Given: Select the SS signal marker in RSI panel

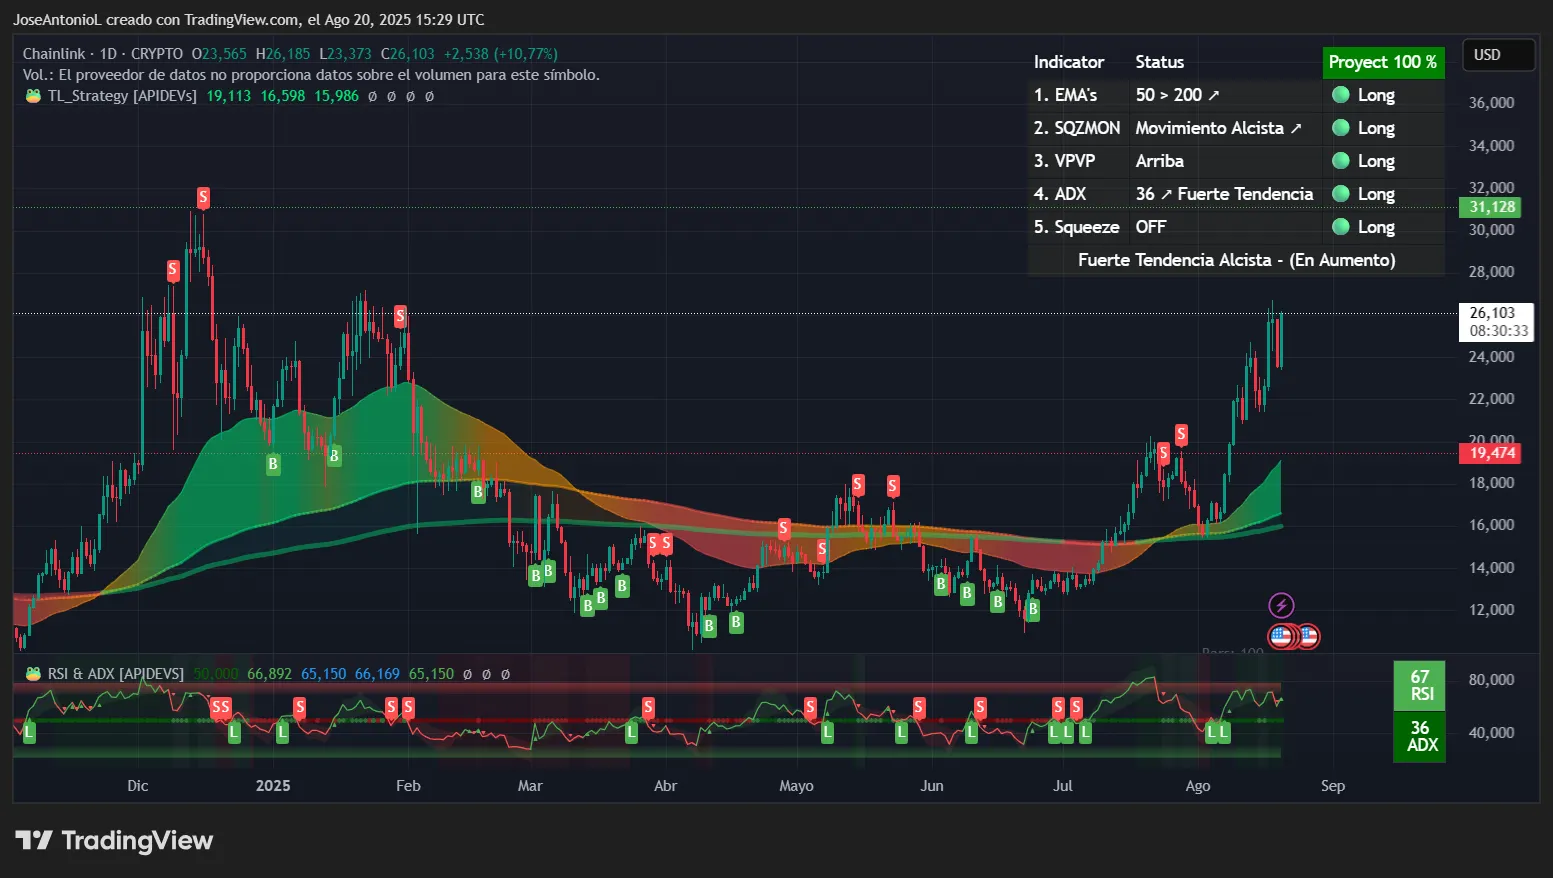Looking at the screenshot, I should pyautogui.click(x=221, y=707).
